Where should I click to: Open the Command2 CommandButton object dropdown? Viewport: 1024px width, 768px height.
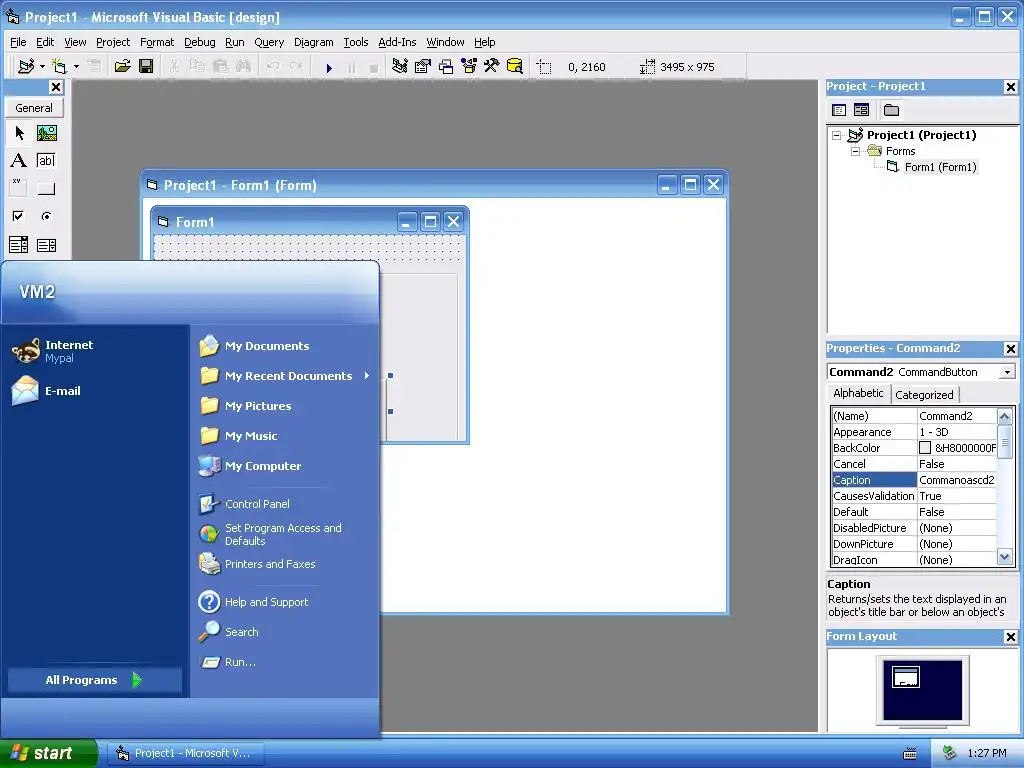pyautogui.click(x=1008, y=372)
